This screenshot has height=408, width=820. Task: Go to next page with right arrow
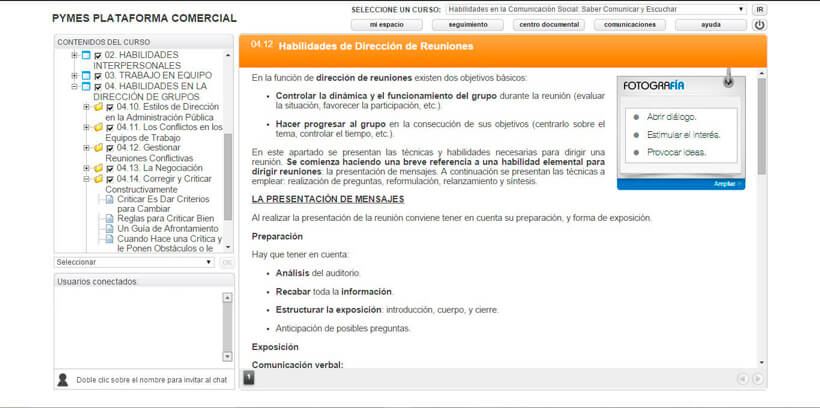(x=757, y=379)
